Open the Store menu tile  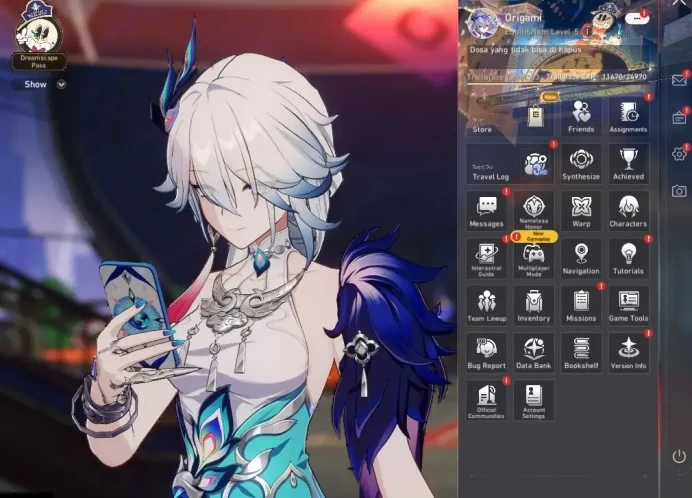[510, 117]
